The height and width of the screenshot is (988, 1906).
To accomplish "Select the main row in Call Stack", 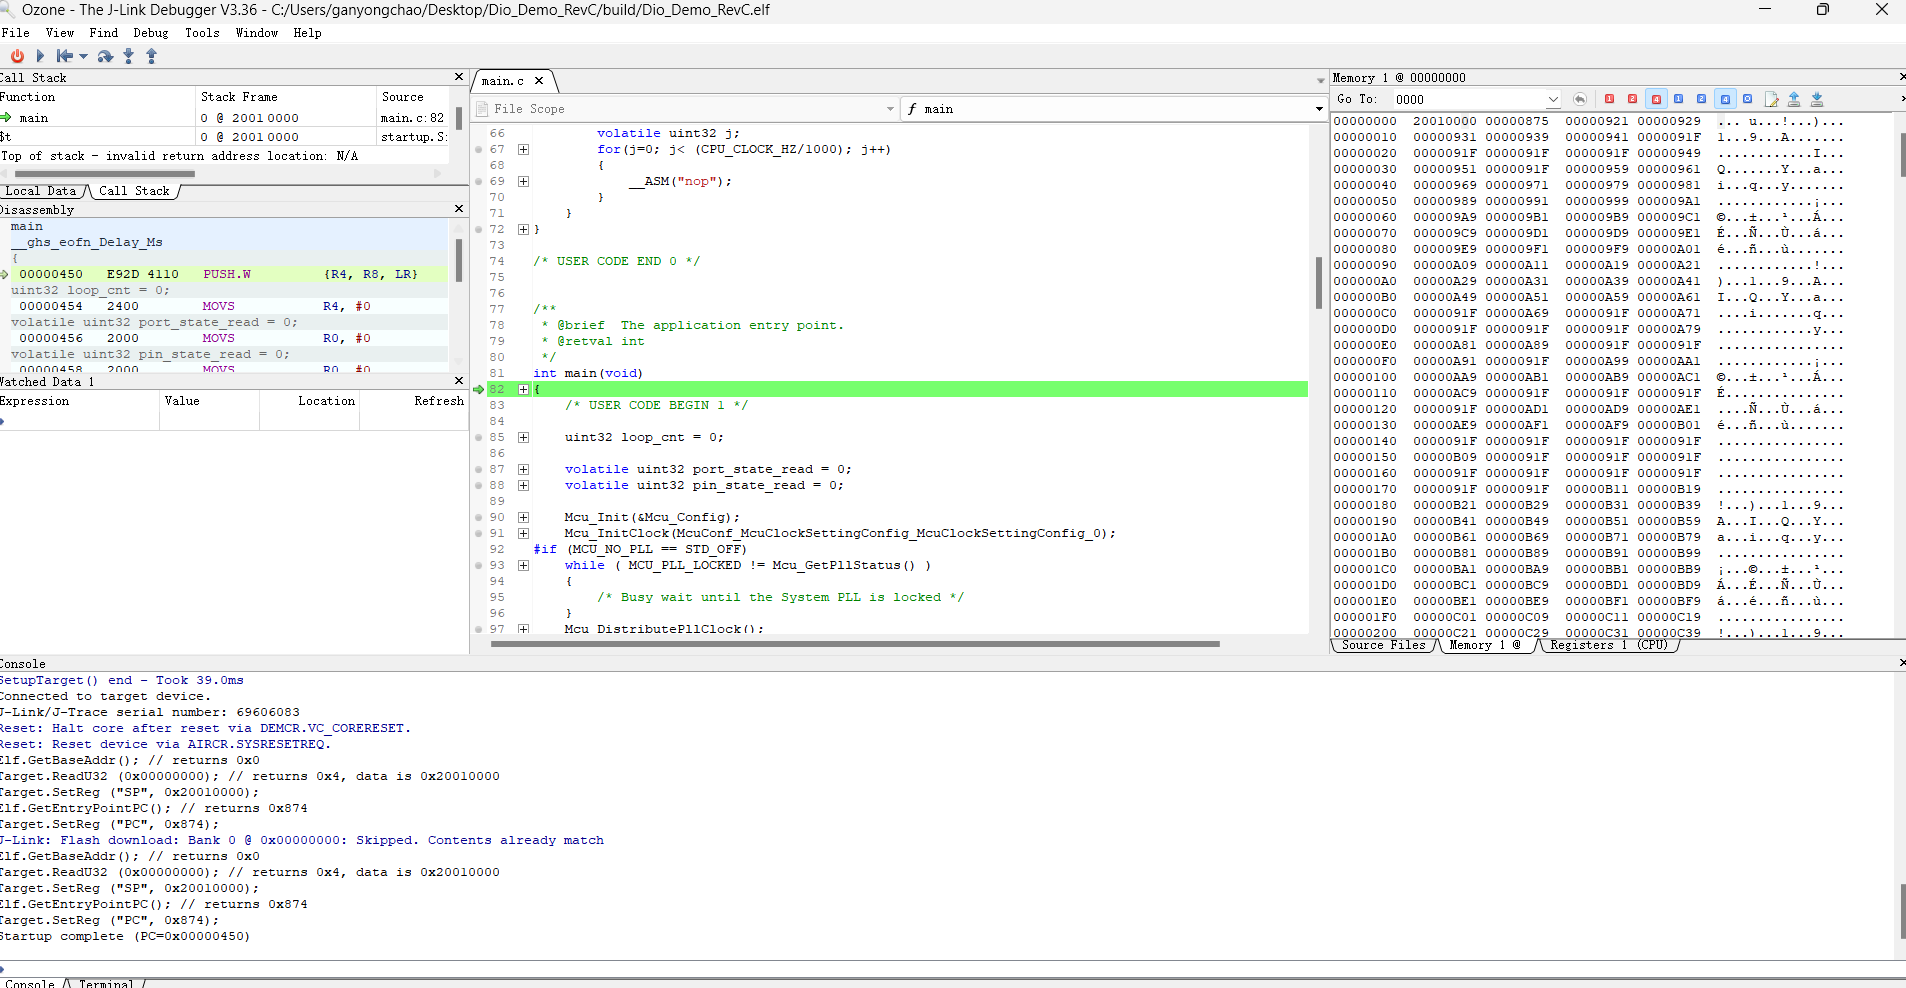I will pyautogui.click(x=225, y=118).
